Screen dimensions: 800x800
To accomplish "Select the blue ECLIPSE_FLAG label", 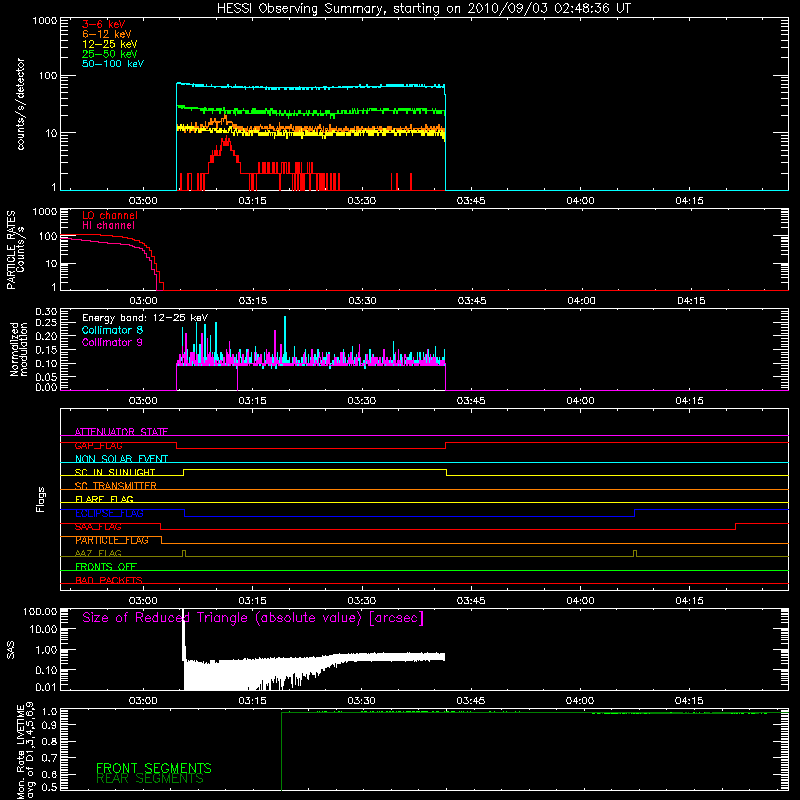I will tap(109, 513).
